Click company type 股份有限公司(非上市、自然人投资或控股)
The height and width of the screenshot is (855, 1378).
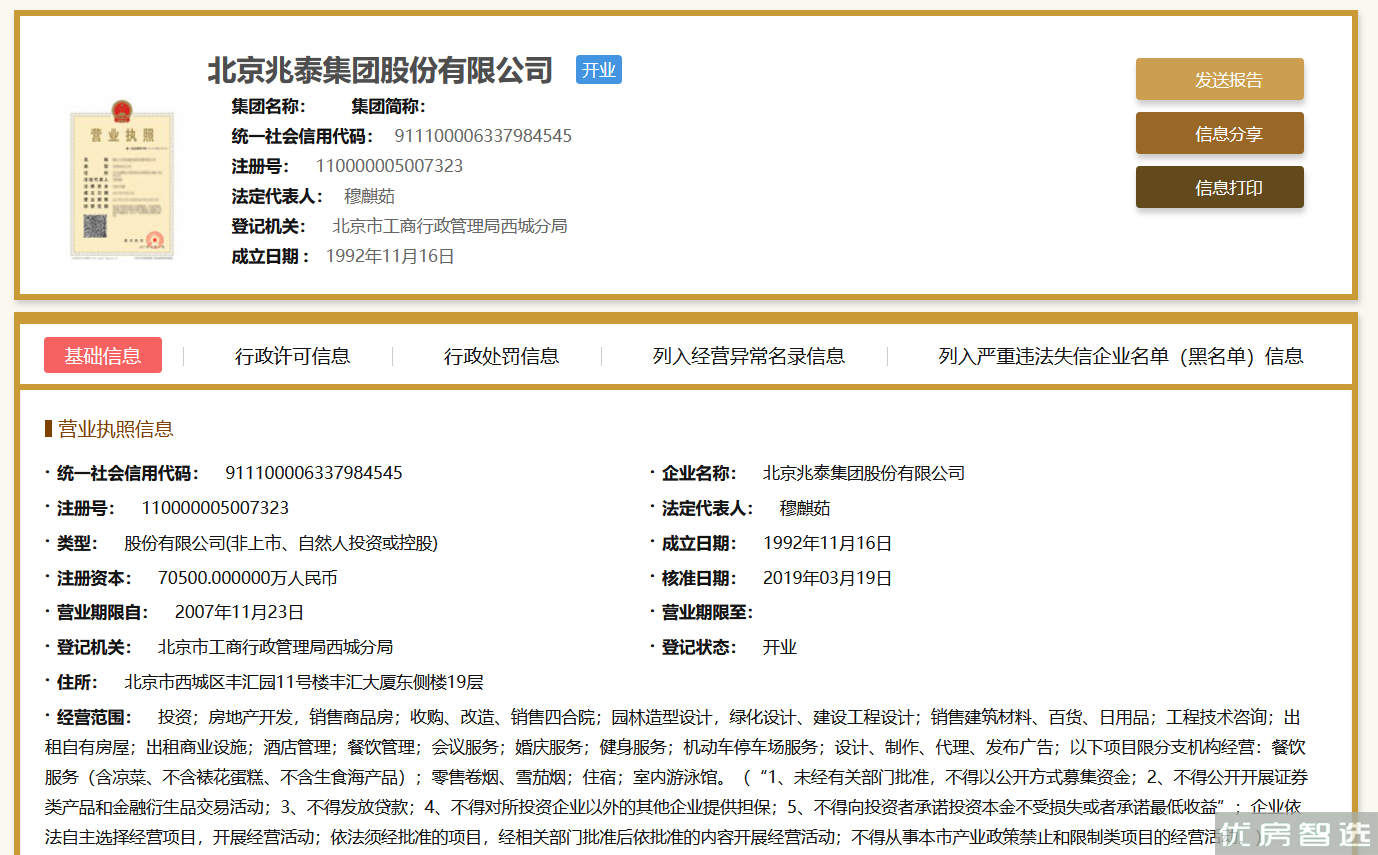tap(281, 543)
